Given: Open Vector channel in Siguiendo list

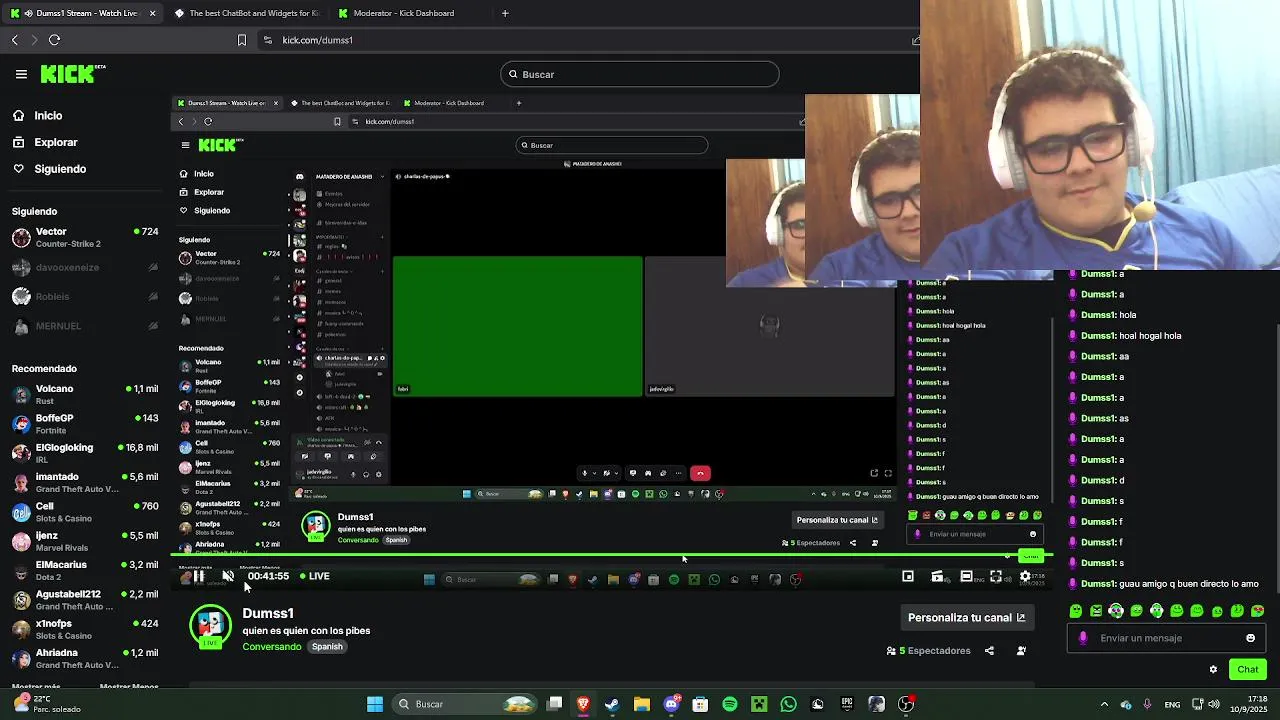Looking at the screenshot, I should pos(85,238).
